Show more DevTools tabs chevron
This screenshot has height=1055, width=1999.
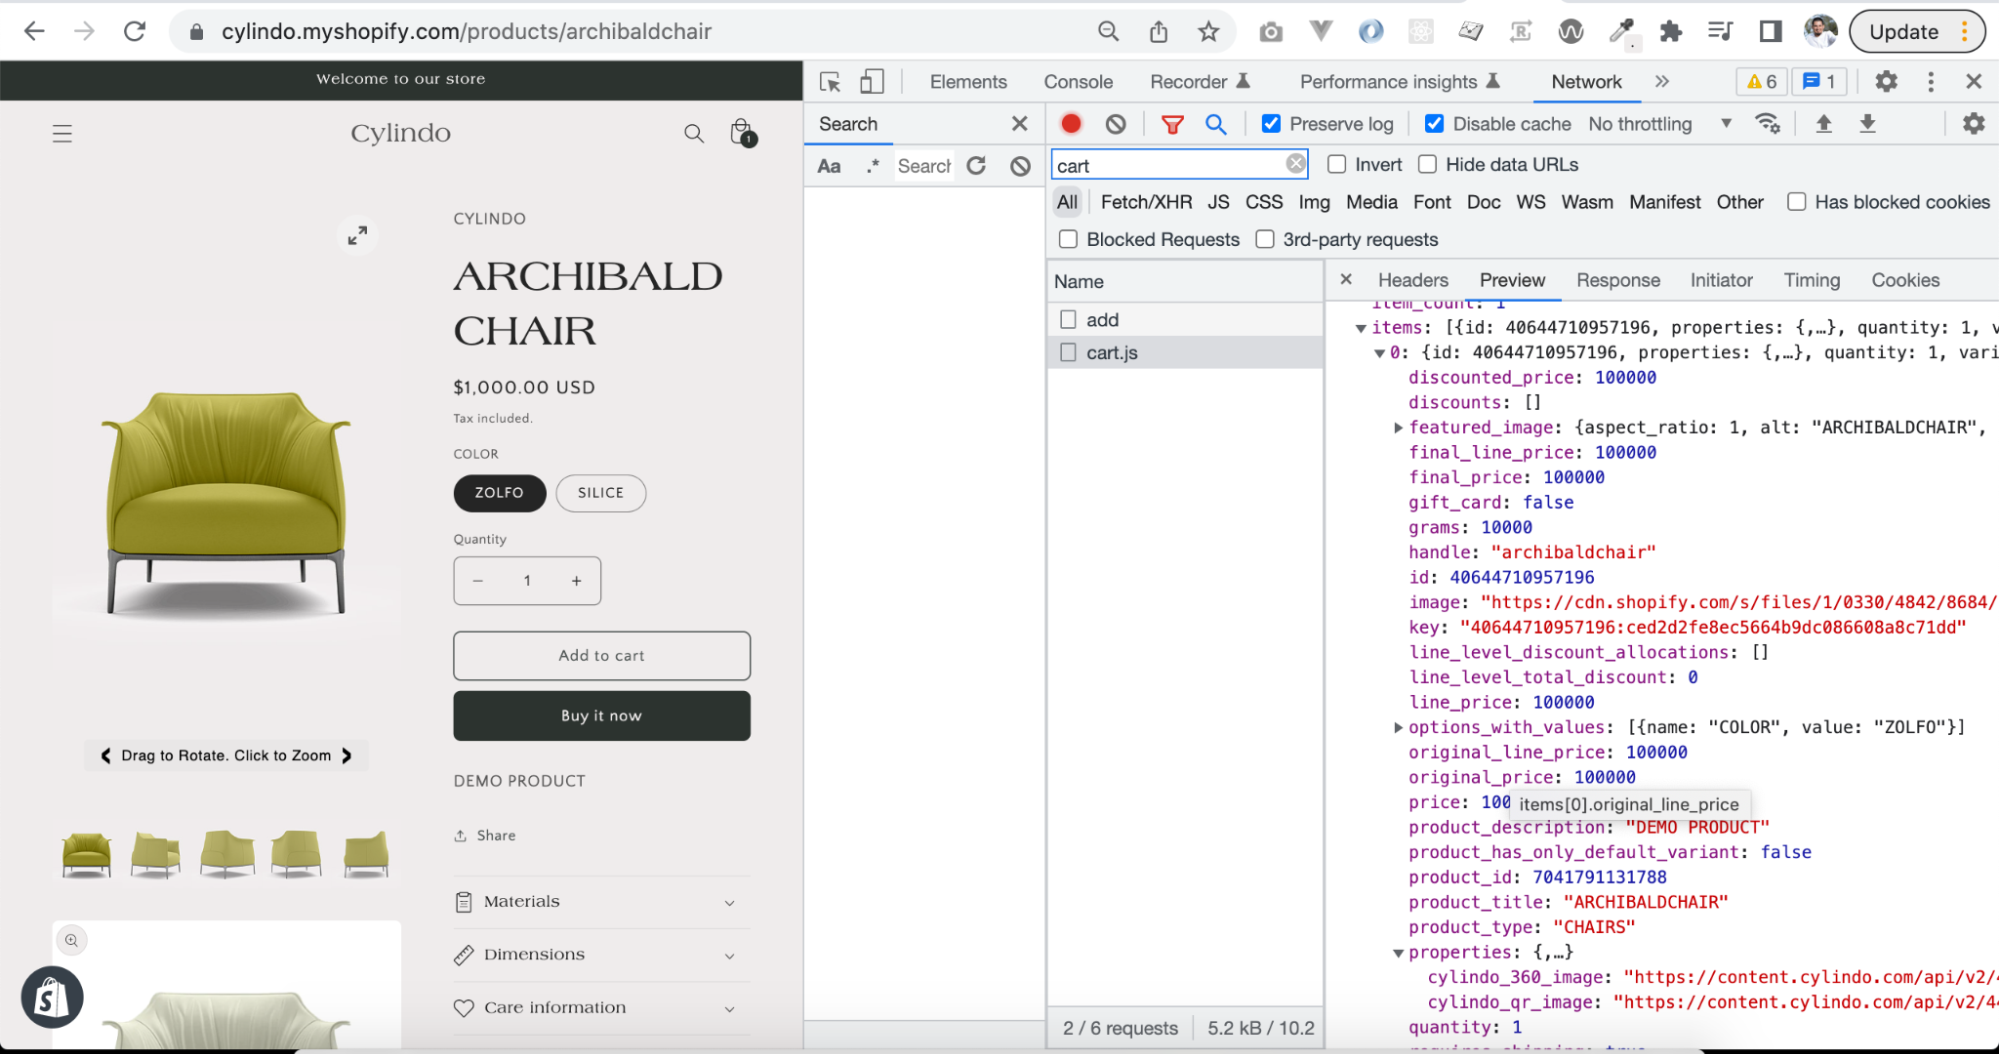[1662, 82]
